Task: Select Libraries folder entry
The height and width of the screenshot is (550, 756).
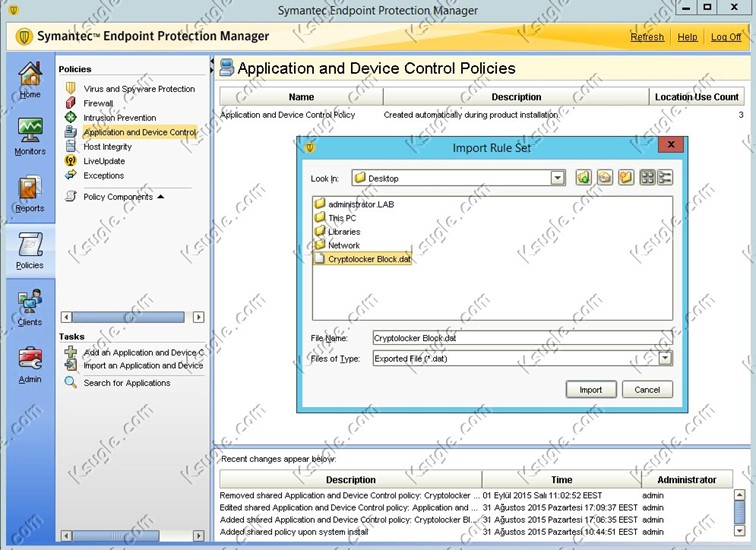Action: pyautogui.click(x=338, y=232)
